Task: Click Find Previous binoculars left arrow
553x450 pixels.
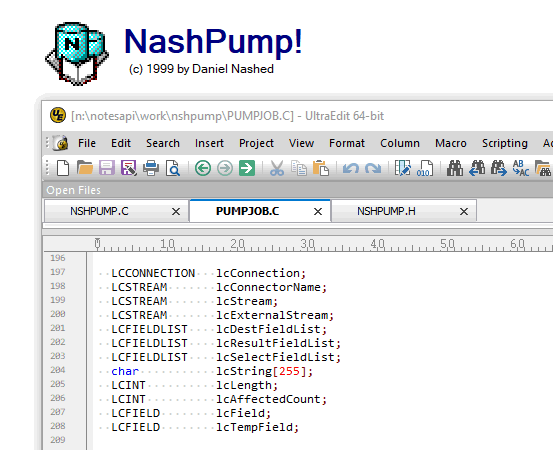Action: click(x=477, y=168)
